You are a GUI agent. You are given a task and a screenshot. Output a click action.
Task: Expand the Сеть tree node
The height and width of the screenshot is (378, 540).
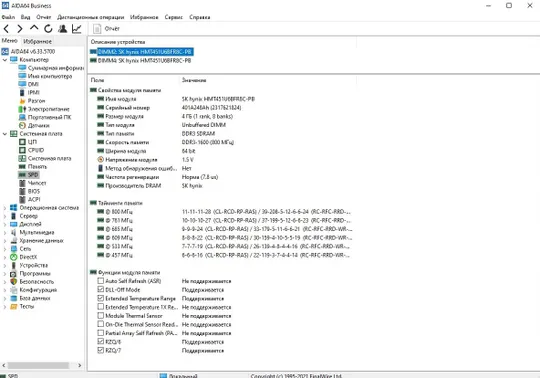click(5, 249)
